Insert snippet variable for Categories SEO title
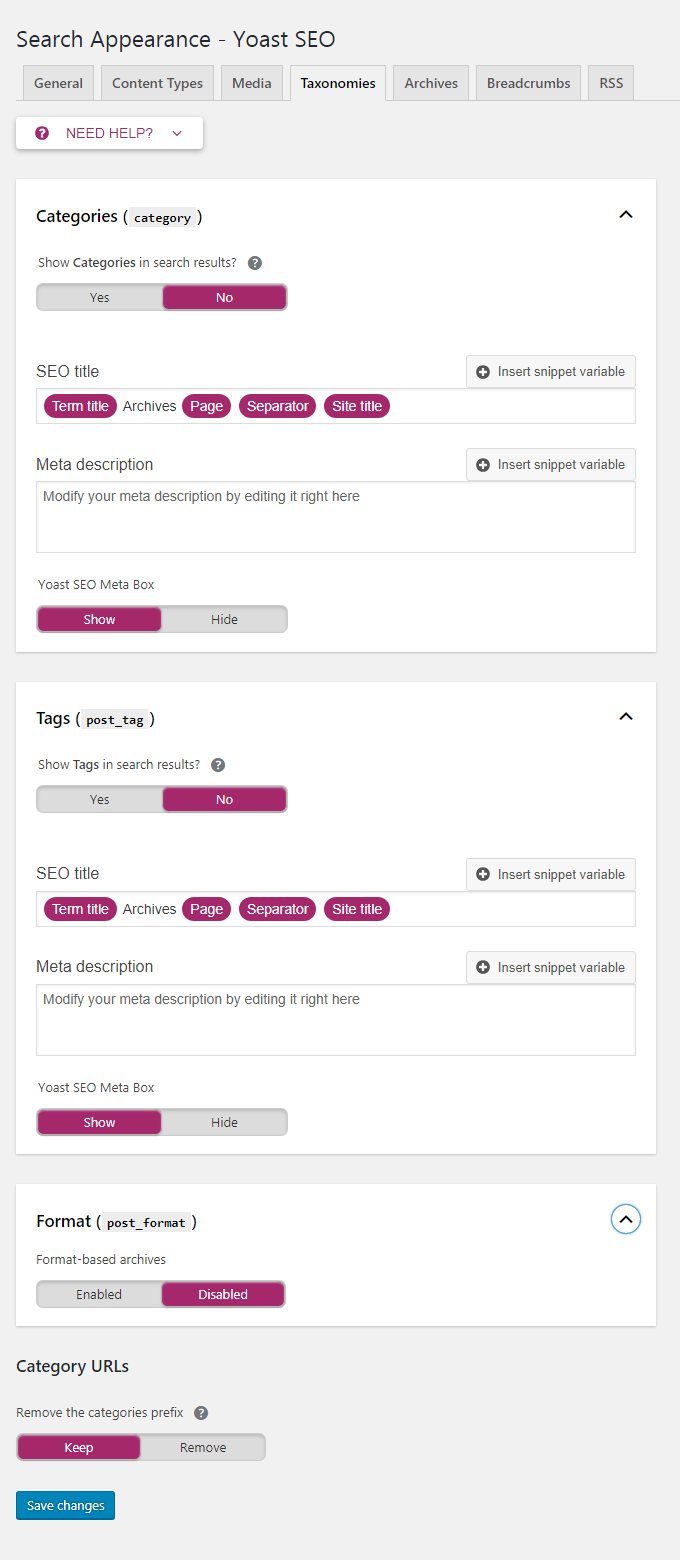This screenshot has height=1560, width=680. pyautogui.click(x=551, y=371)
